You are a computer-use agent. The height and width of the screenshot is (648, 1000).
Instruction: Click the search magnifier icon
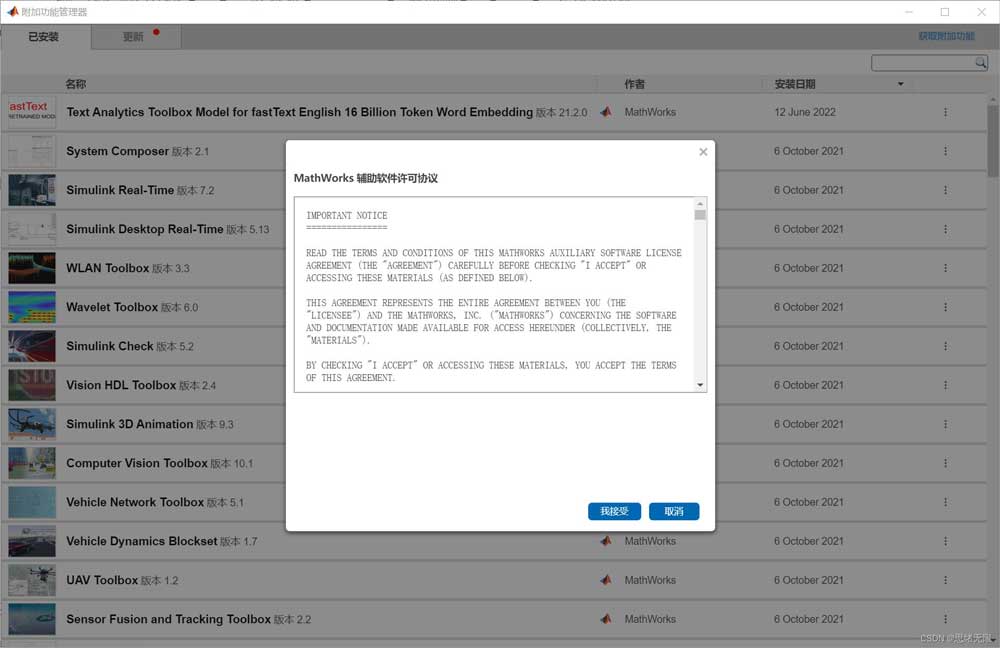coord(981,63)
